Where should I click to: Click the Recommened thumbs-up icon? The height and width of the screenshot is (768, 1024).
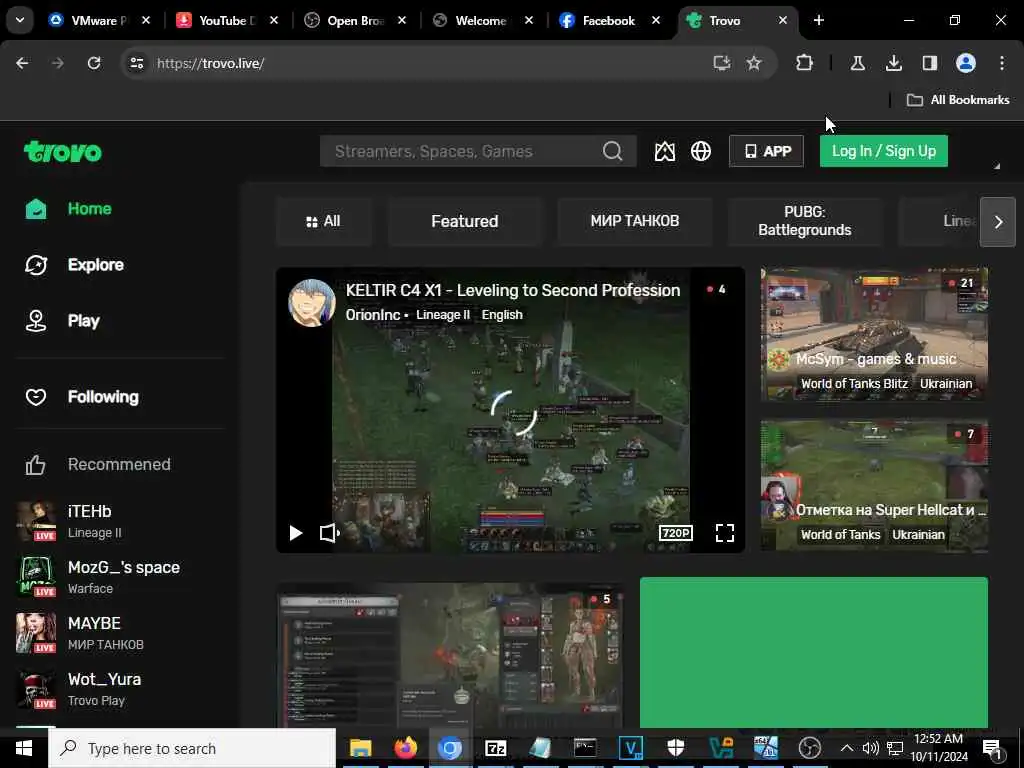[x=35, y=465]
